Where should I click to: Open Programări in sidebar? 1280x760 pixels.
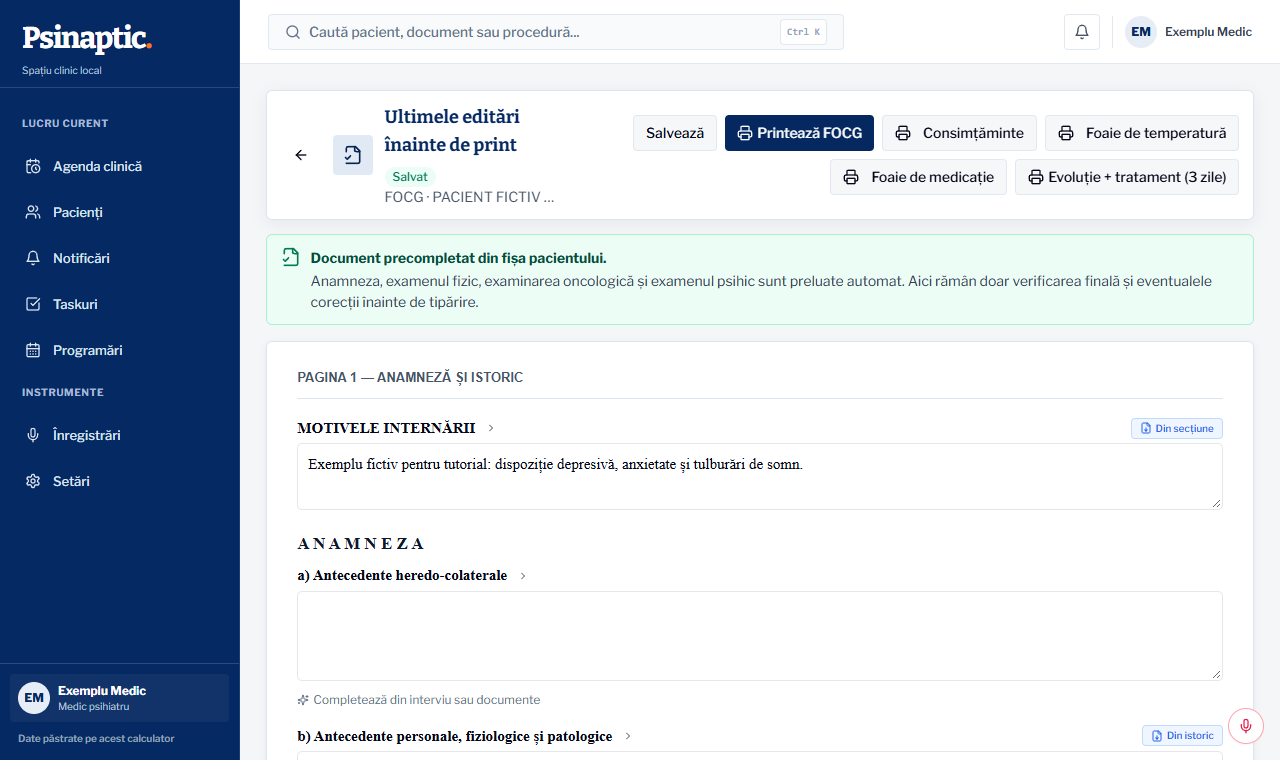[120, 350]
